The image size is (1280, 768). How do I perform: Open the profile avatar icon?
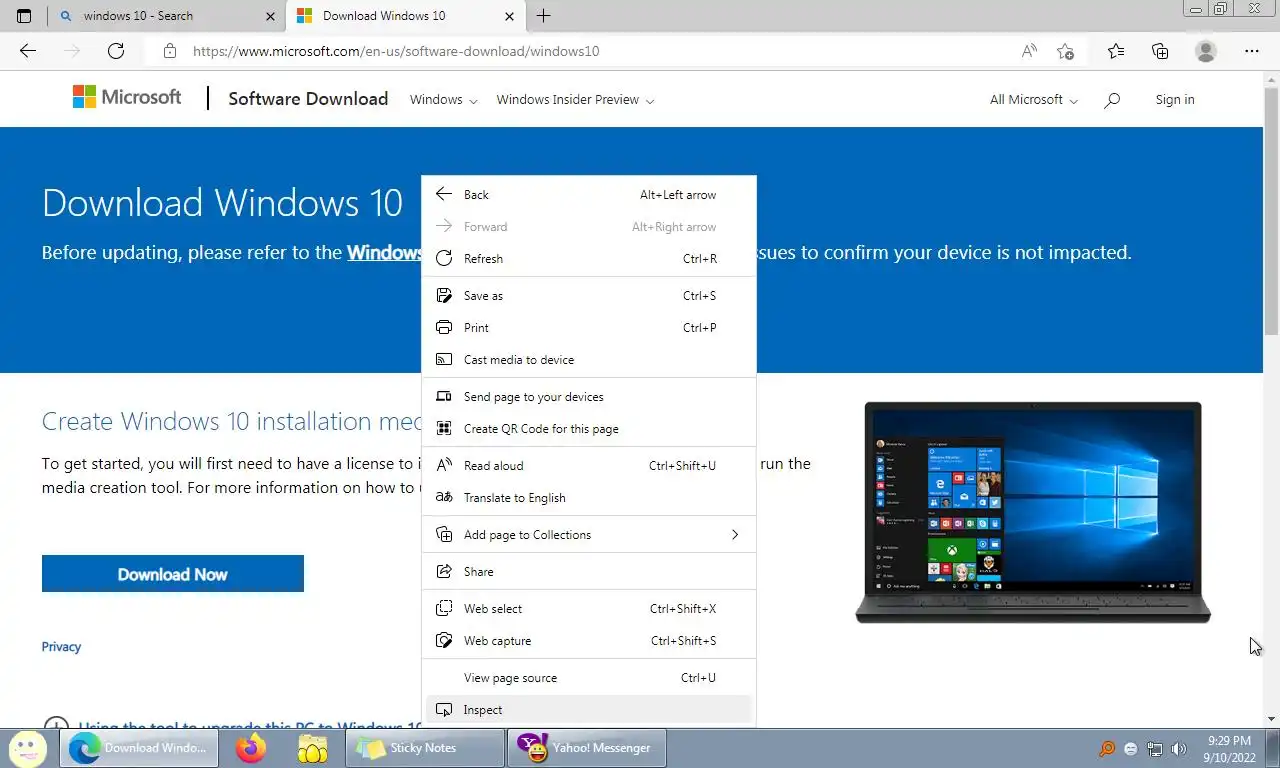tap(1206, 51)
